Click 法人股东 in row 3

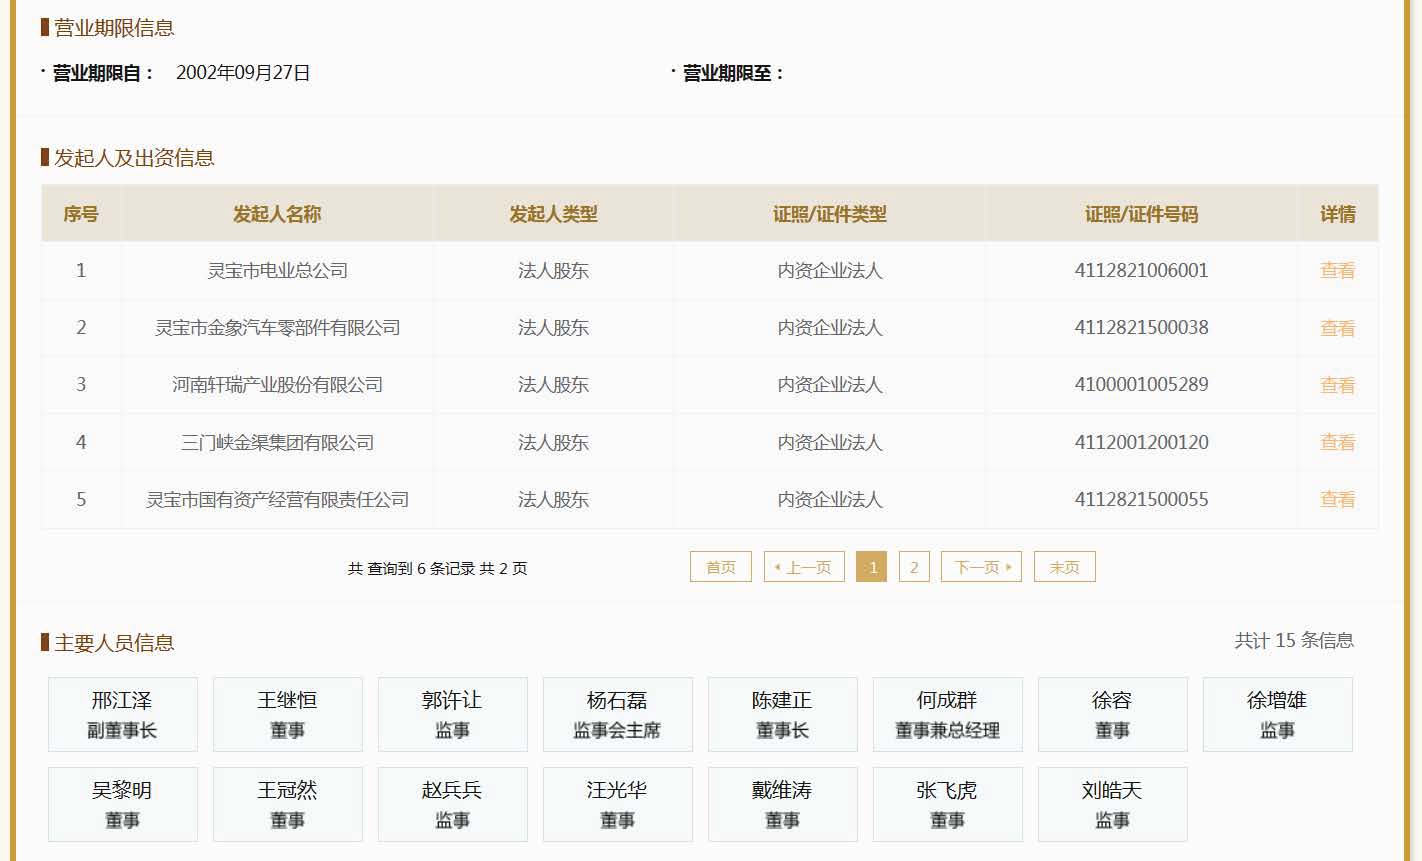click(553, 384)
